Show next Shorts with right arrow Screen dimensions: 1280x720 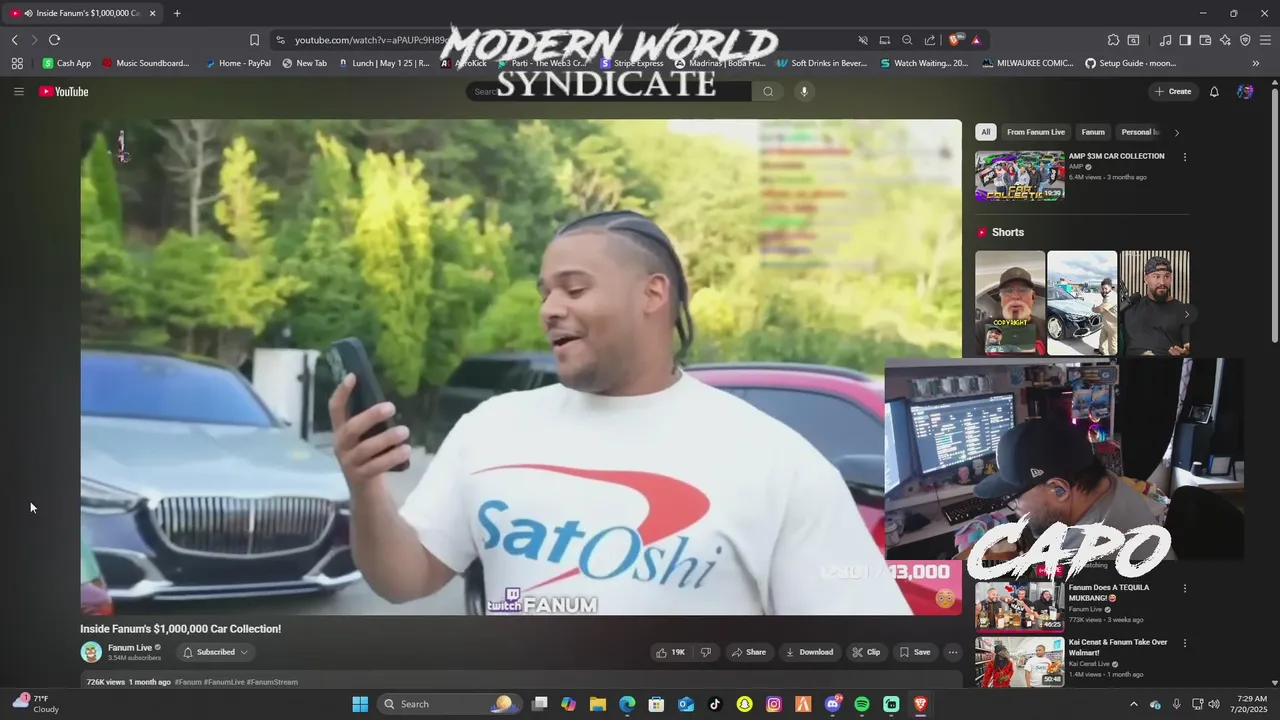click(1186, 314)
